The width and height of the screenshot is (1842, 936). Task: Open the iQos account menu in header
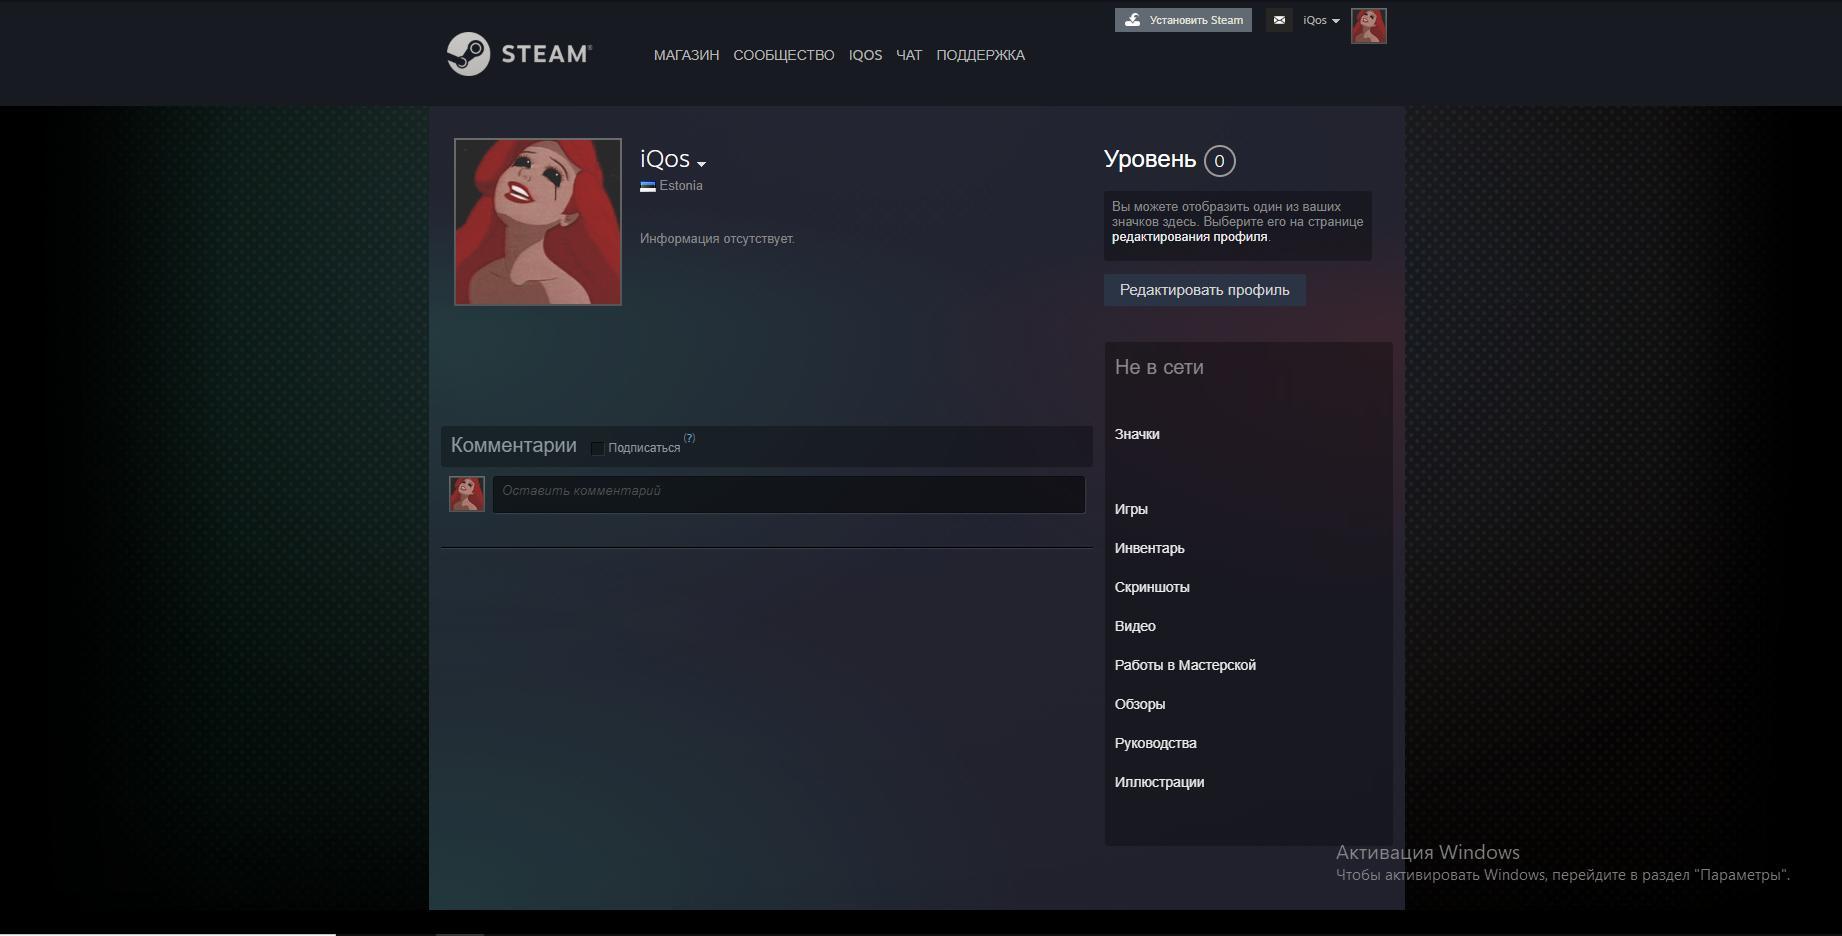tap(1320, 20)
